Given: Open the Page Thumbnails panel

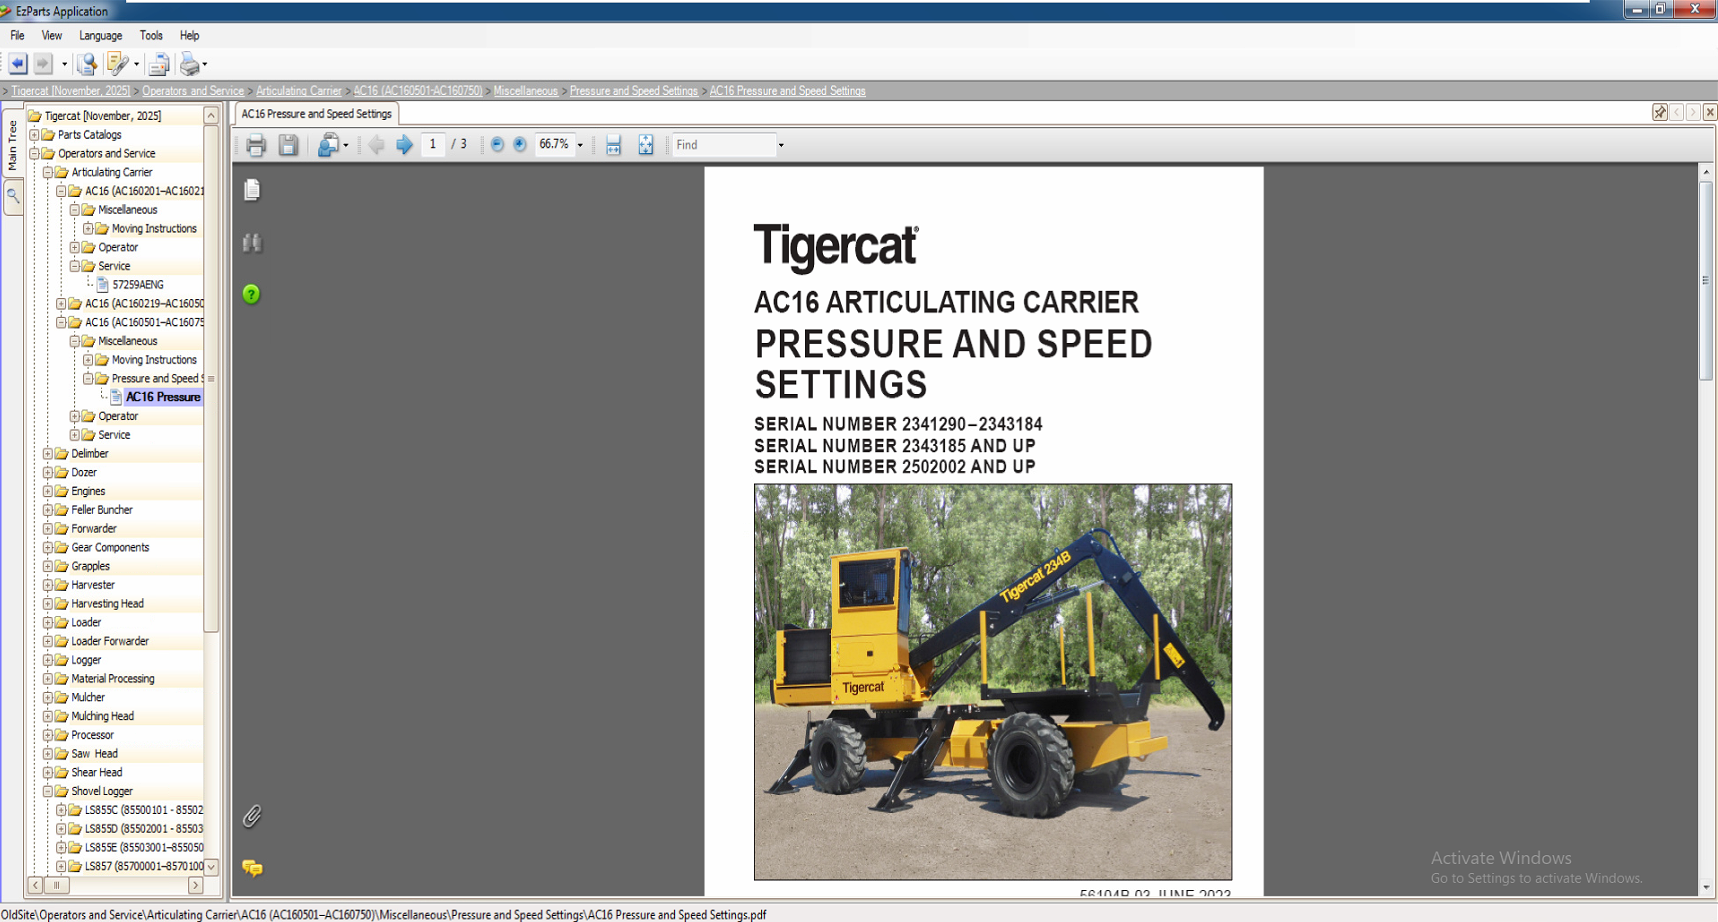Looking at the screenshot, I should [x=252, y=189].
